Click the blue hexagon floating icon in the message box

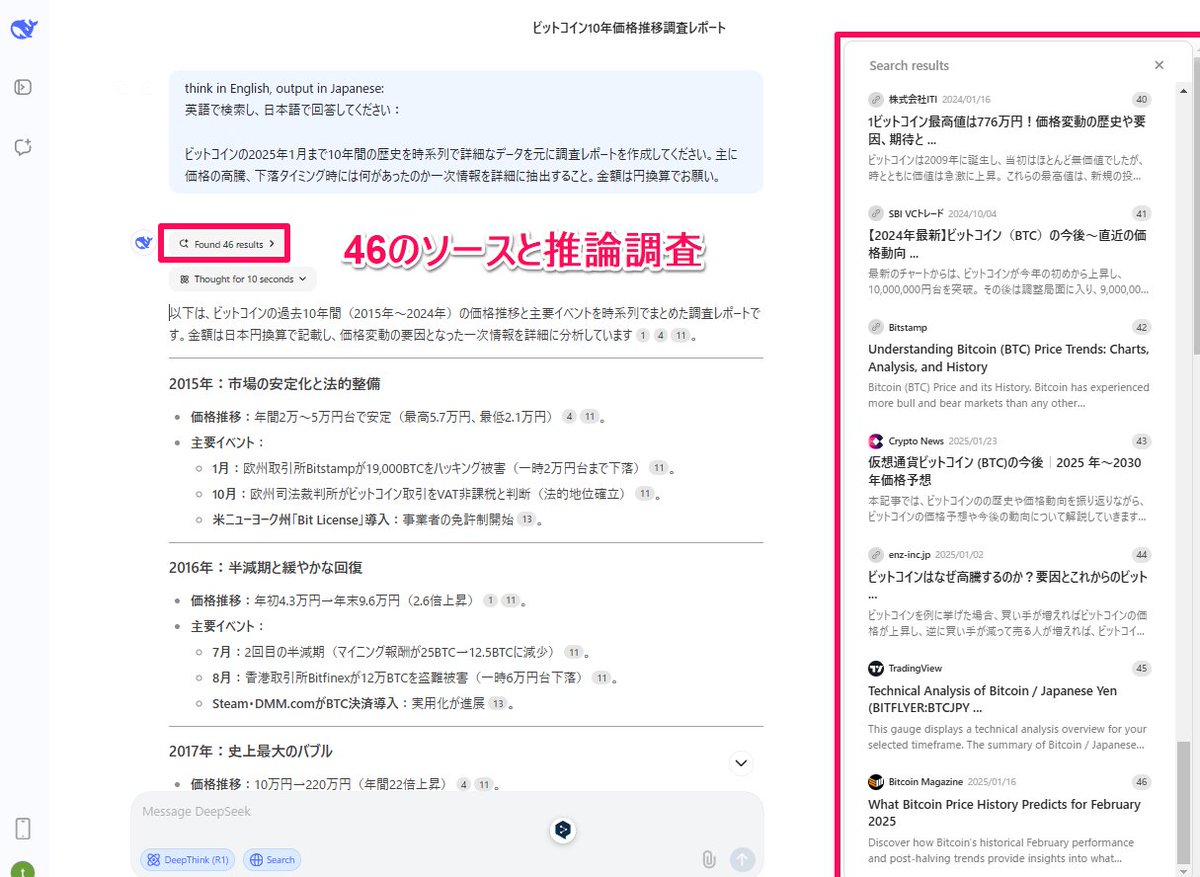(564, 829)
